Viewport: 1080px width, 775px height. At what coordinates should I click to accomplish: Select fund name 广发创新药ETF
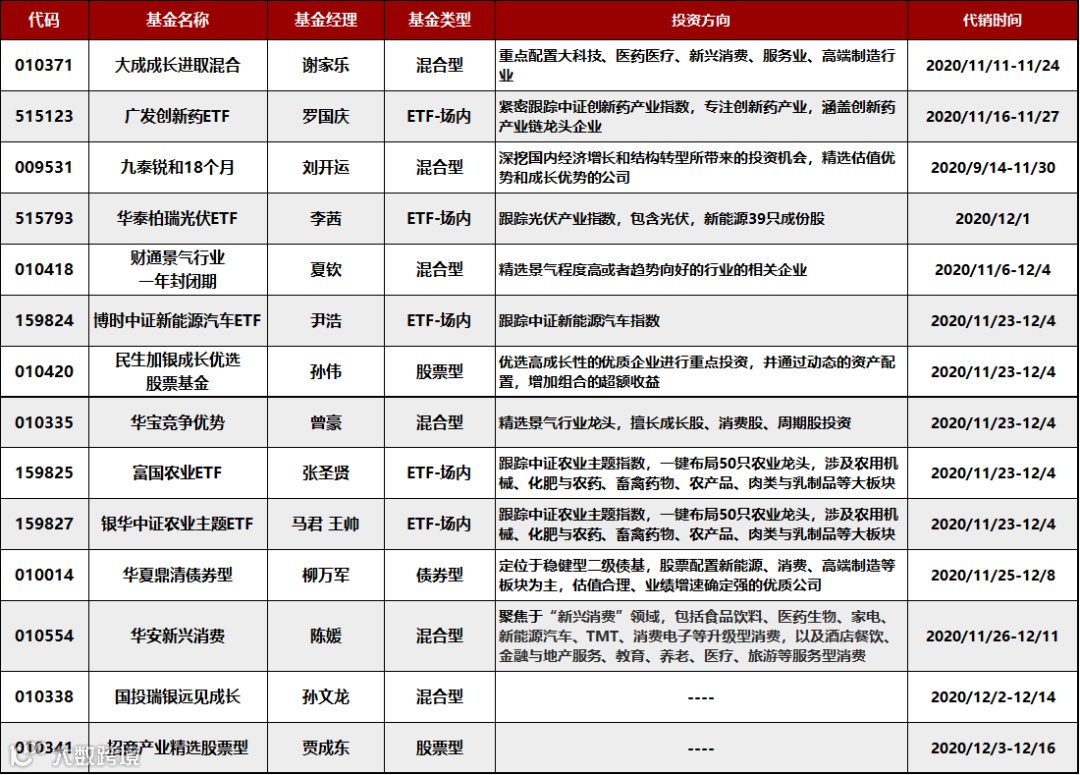point(178,116)
